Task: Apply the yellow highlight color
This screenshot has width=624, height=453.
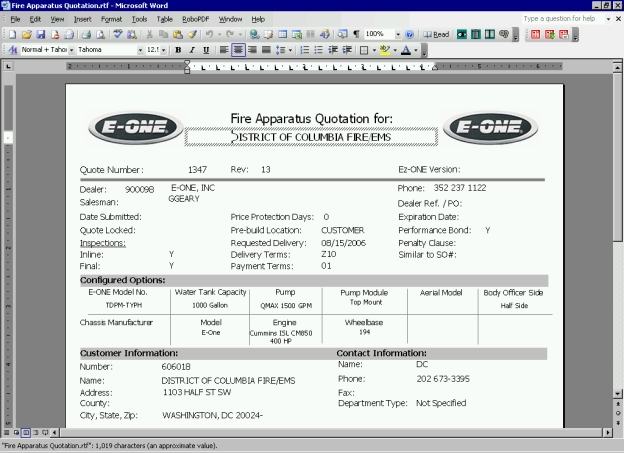Action: click(385, 50)
